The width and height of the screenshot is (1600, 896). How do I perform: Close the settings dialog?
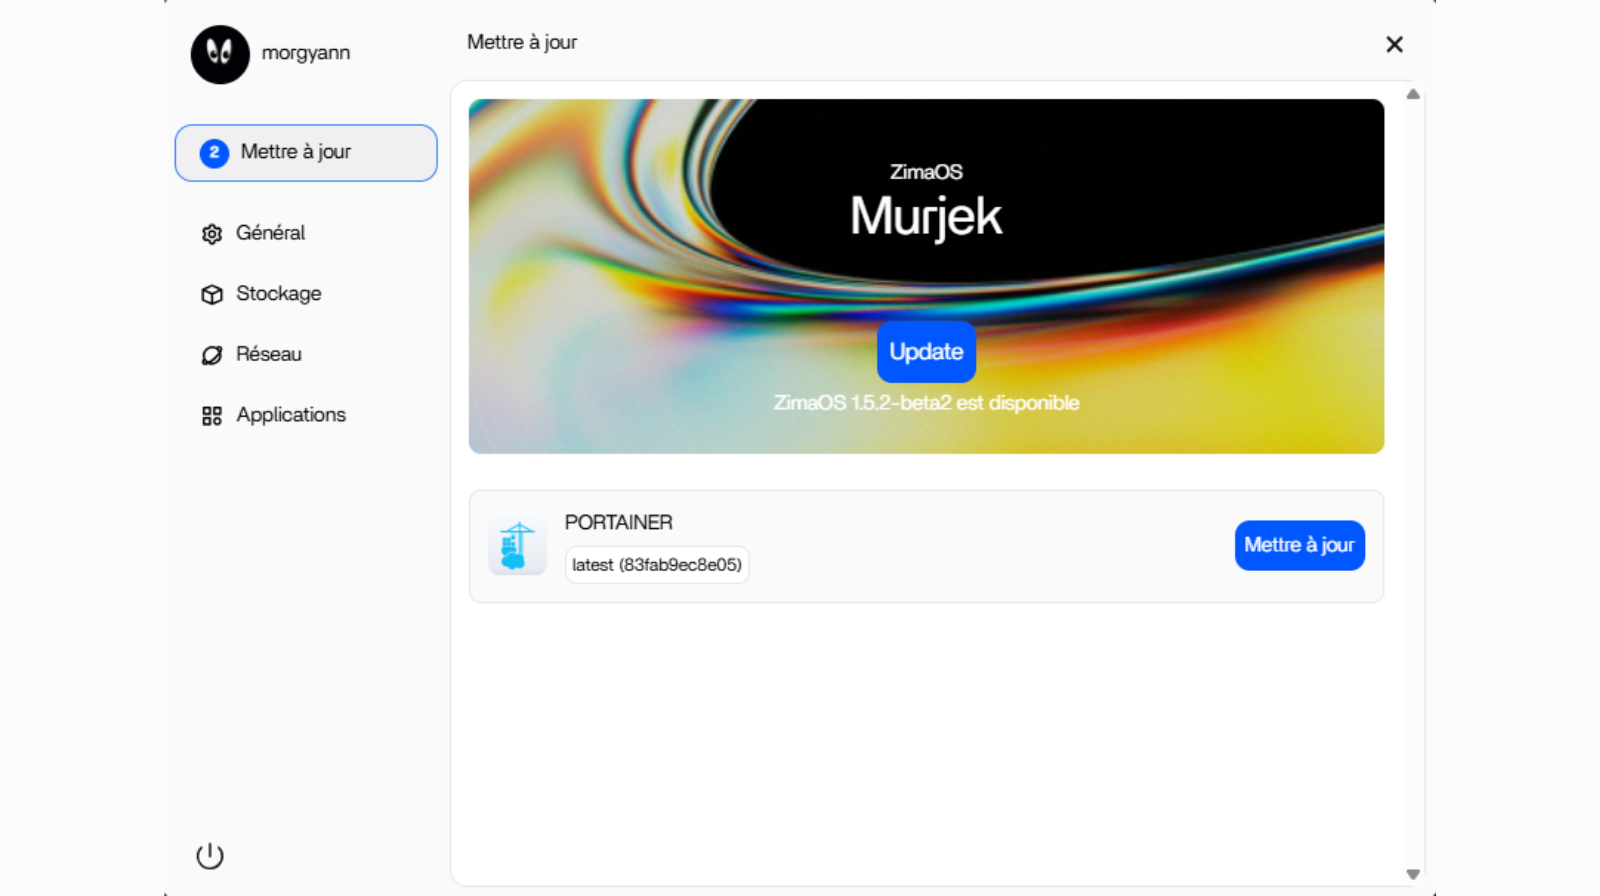(1394, 44)
